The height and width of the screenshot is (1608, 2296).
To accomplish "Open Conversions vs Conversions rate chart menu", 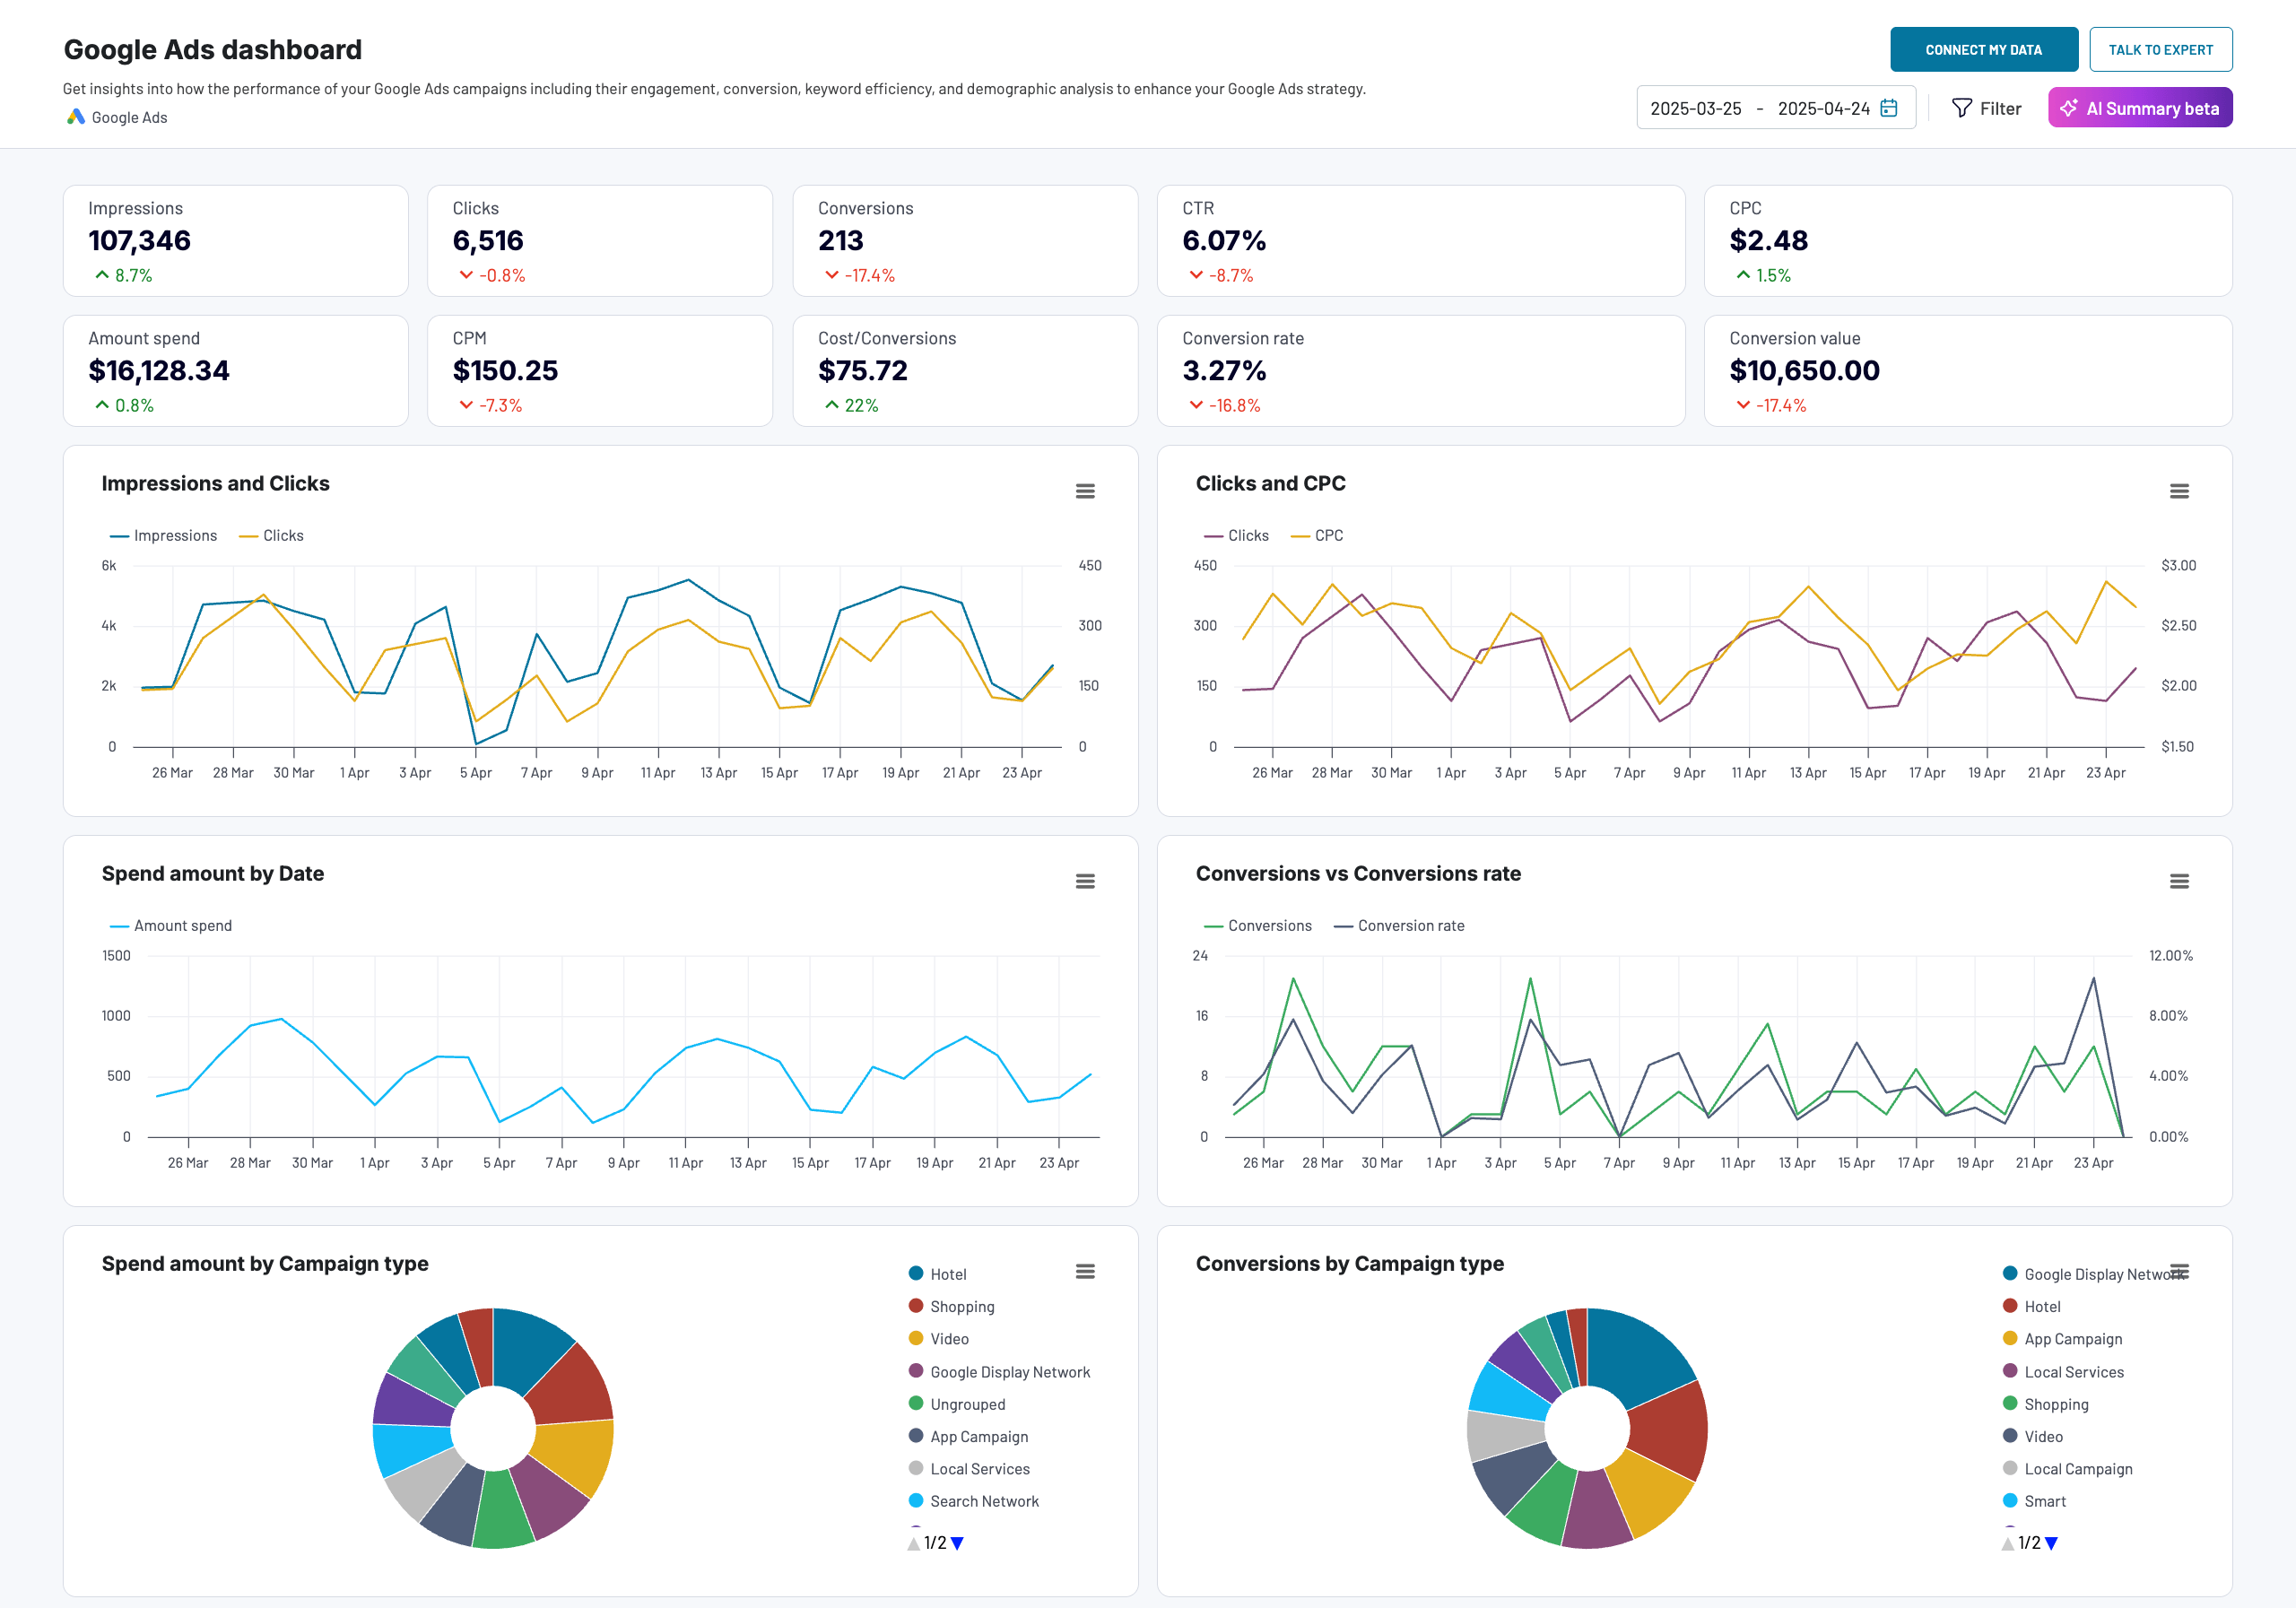I will tap(2179, 881).
